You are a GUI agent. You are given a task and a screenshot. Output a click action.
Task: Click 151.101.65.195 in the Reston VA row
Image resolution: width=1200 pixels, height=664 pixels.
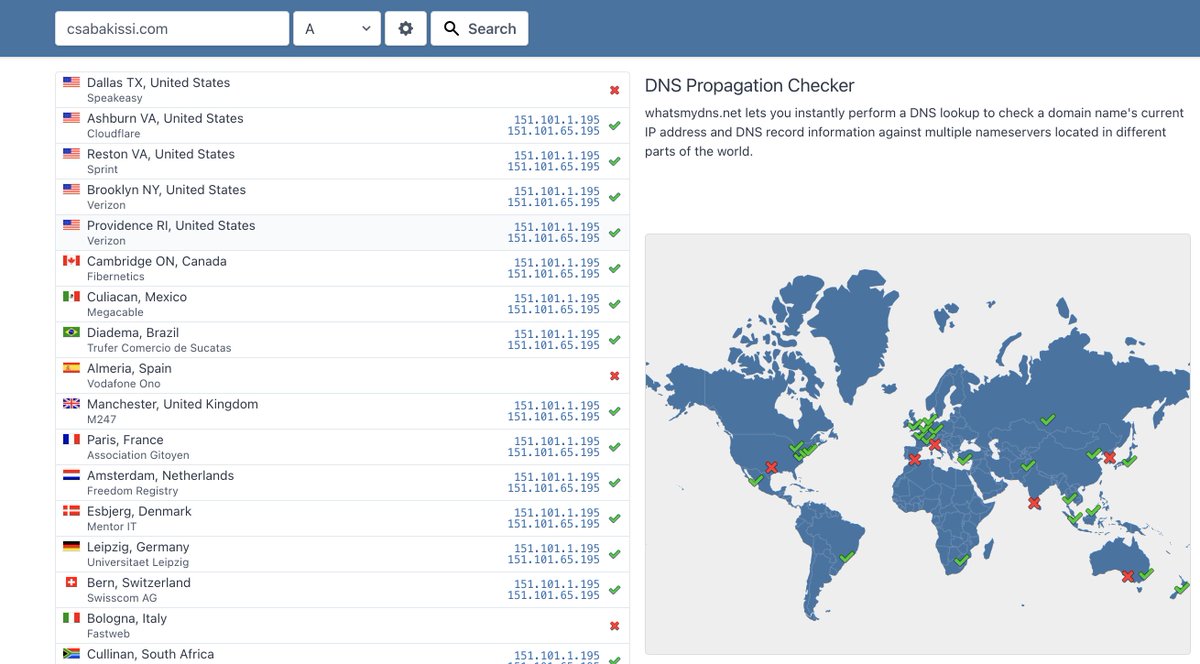[554, 167]
